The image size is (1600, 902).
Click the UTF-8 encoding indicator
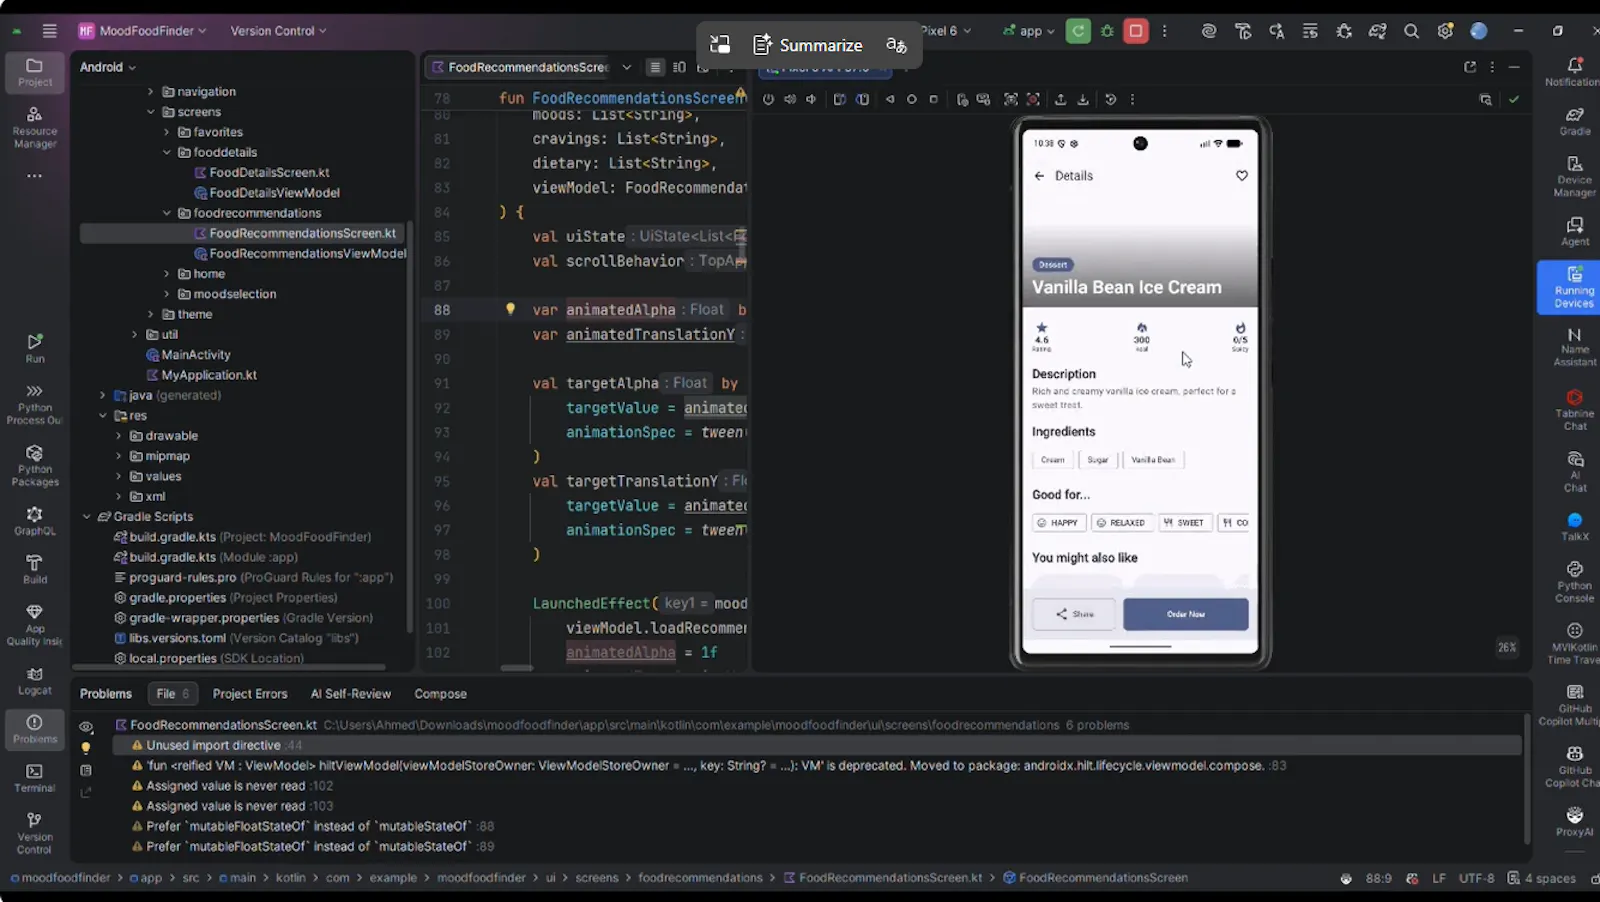tap(1476, 878)
